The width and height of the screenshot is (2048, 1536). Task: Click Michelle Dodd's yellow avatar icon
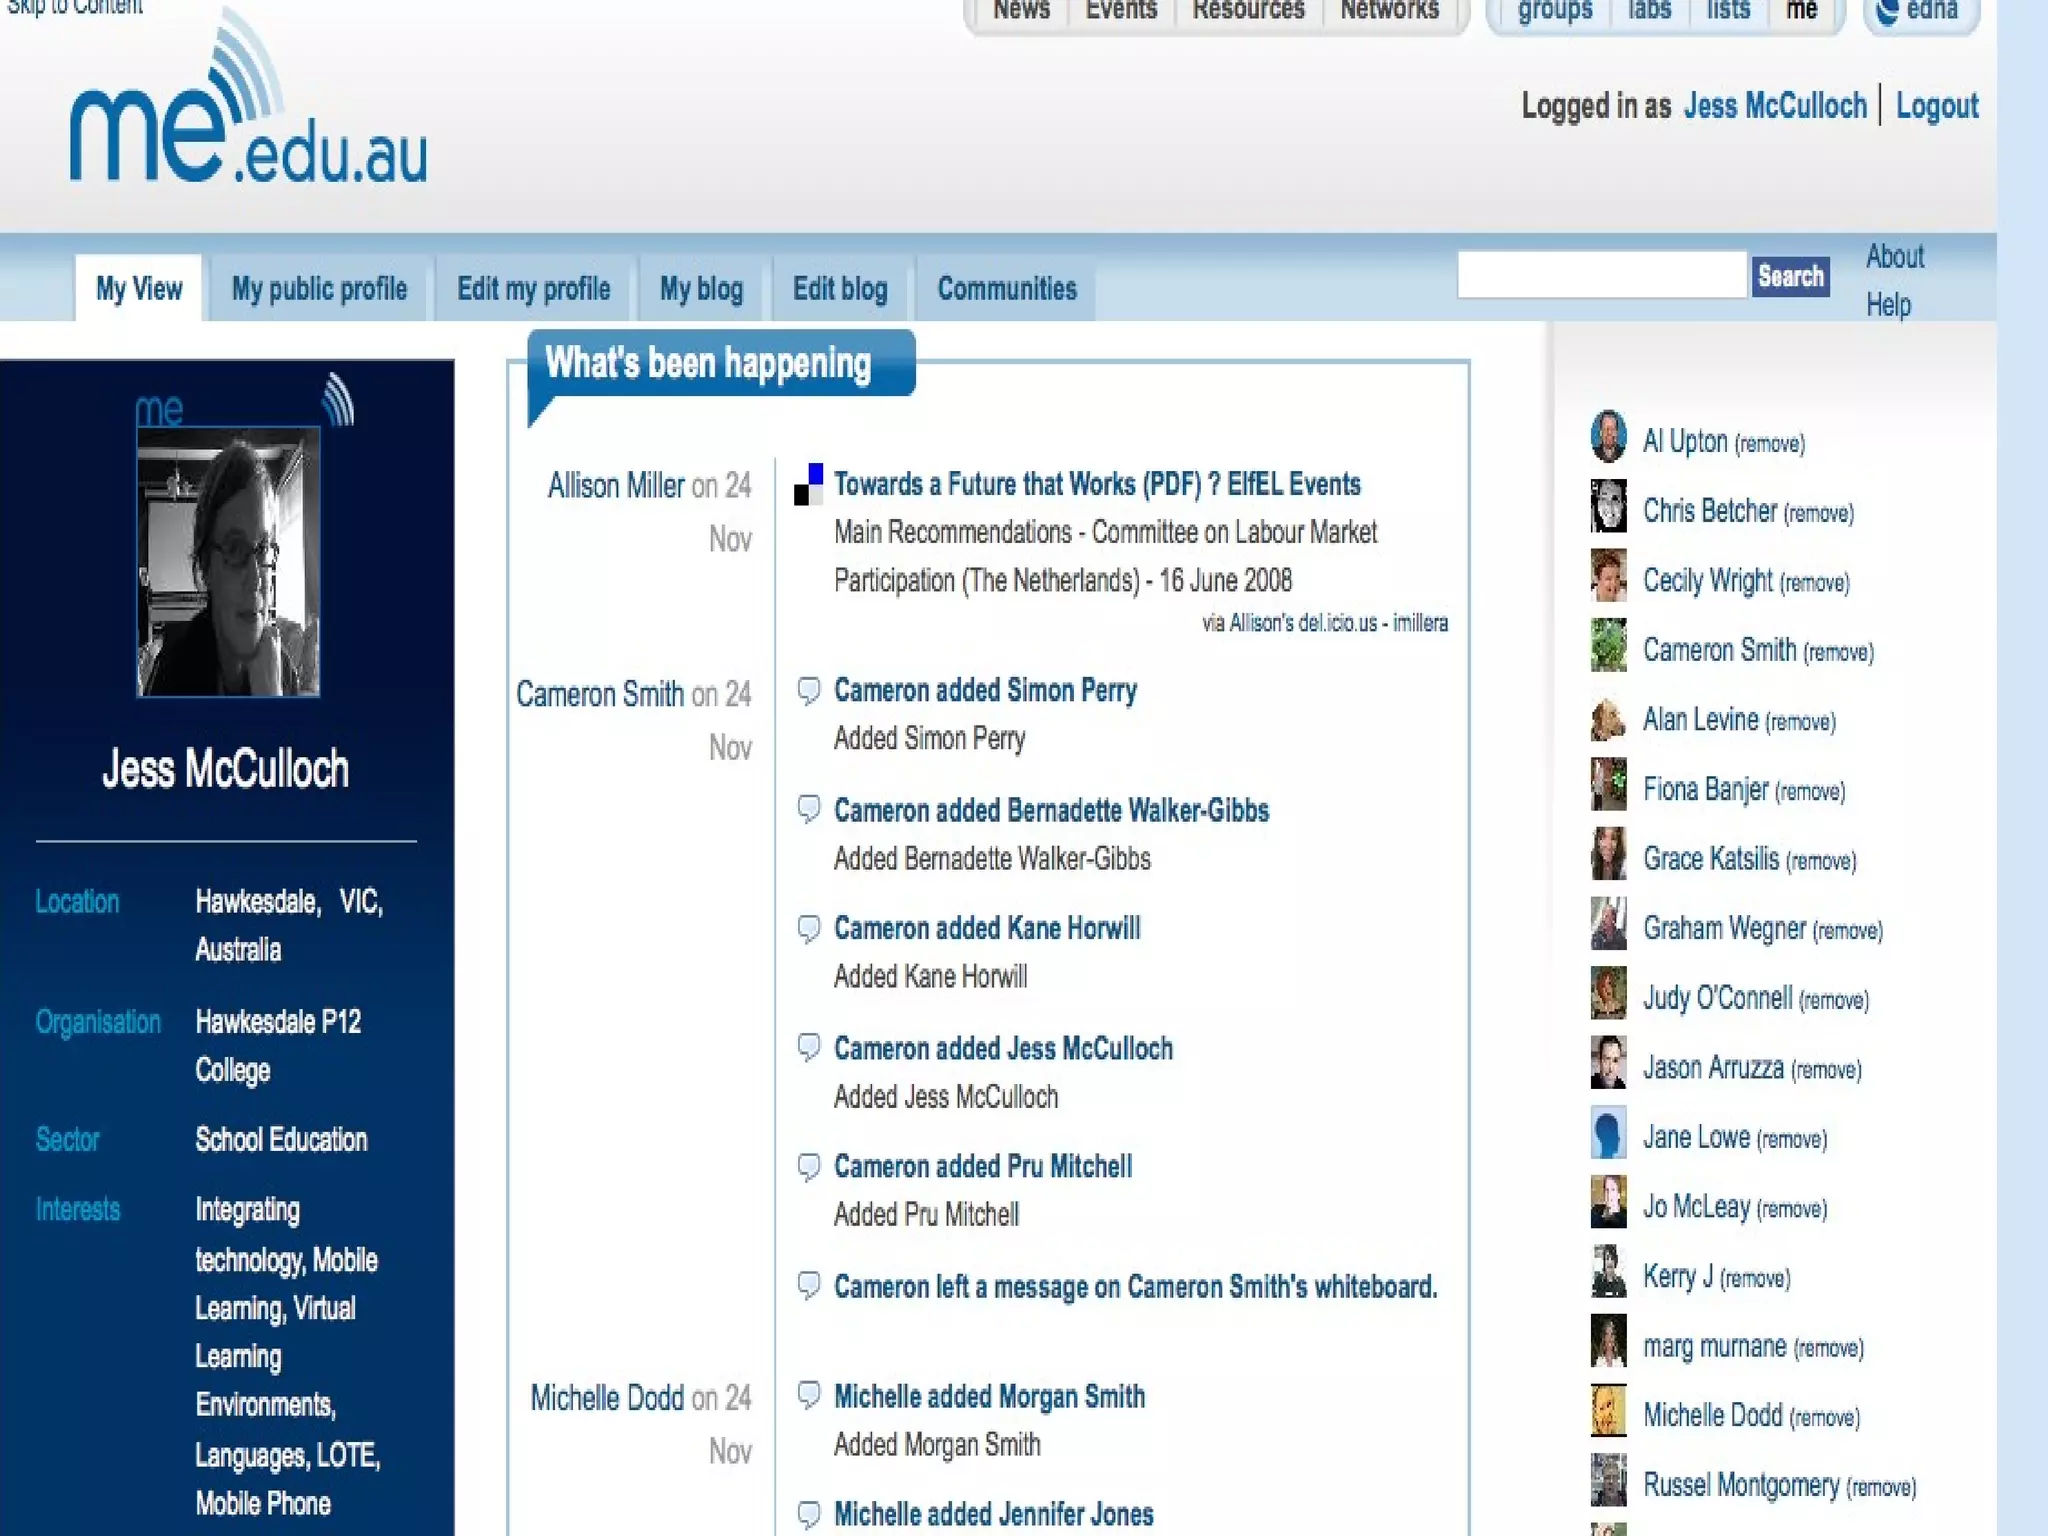click(1608, 1411)
